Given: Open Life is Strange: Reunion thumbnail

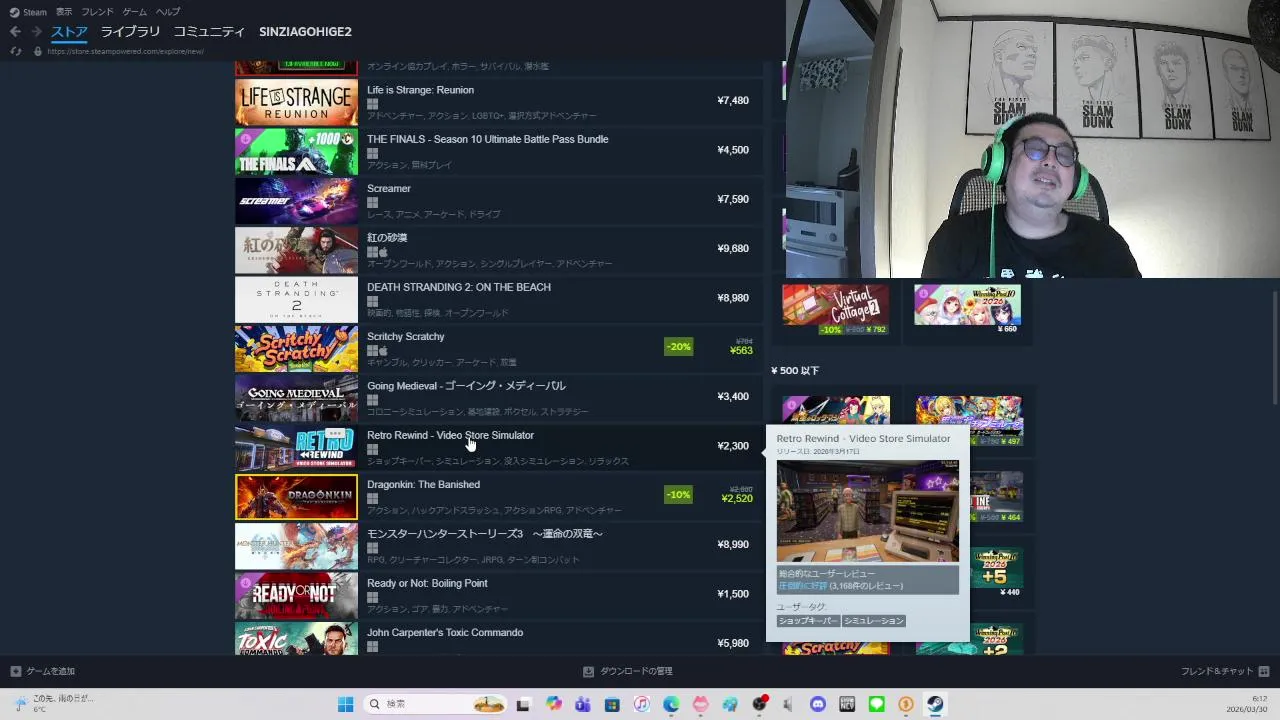Looking at the screenshot, I should pos(296,102).
